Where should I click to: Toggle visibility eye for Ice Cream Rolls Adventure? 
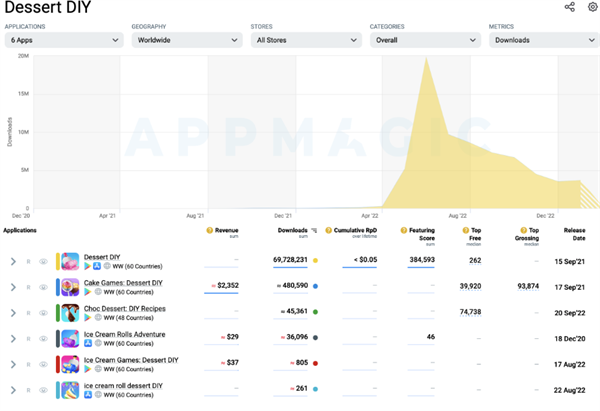[x=43, y=339]
